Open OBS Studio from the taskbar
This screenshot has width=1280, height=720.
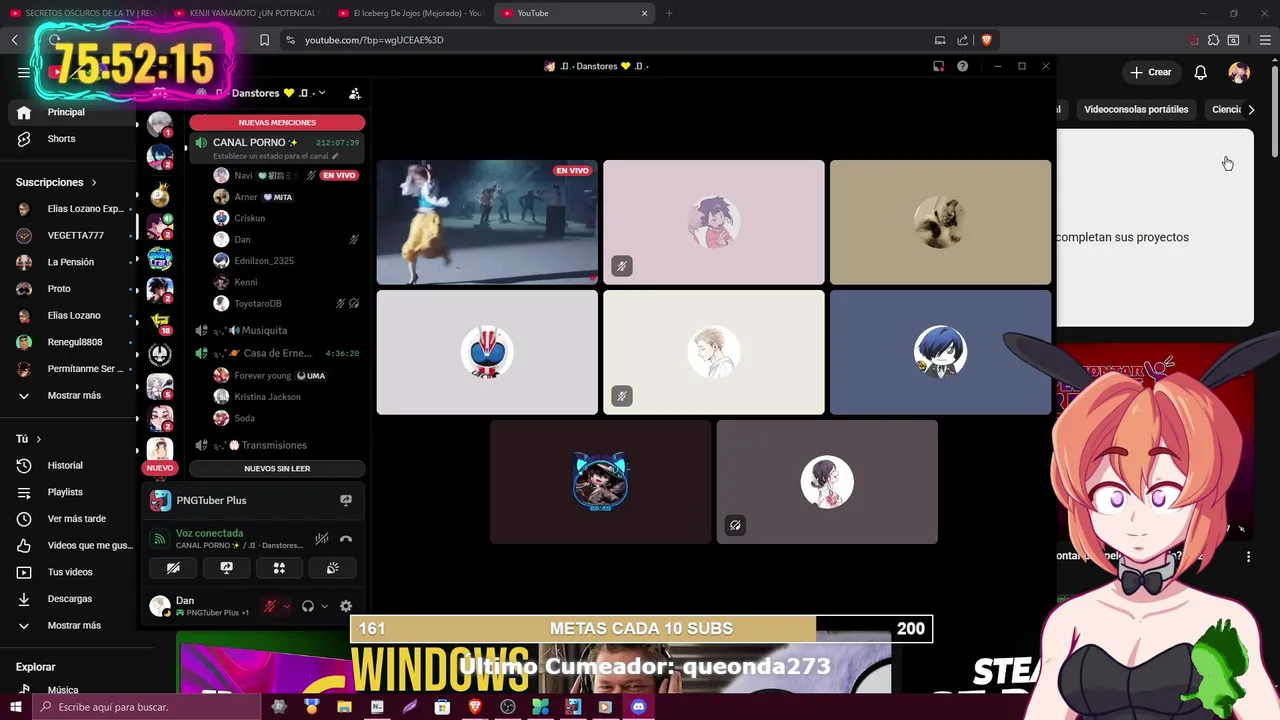508,707
